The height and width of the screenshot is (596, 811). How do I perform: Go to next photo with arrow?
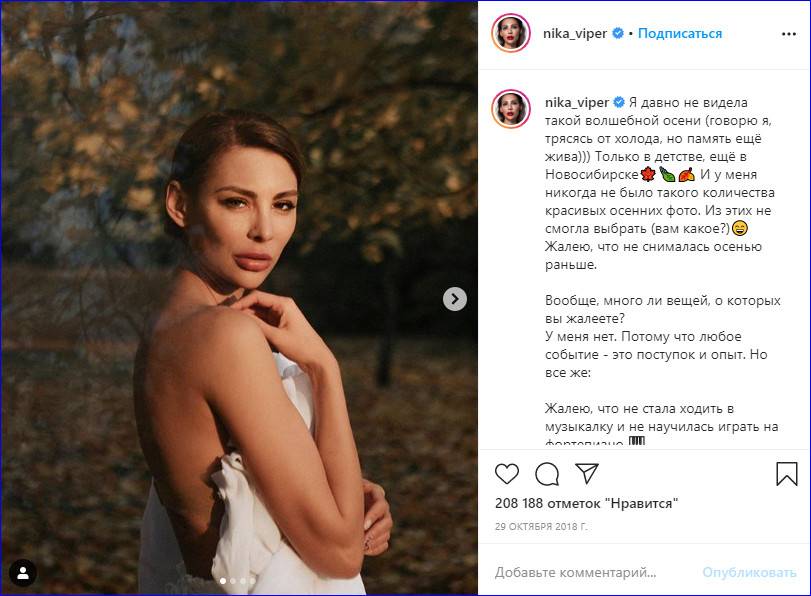pos(455,298)
